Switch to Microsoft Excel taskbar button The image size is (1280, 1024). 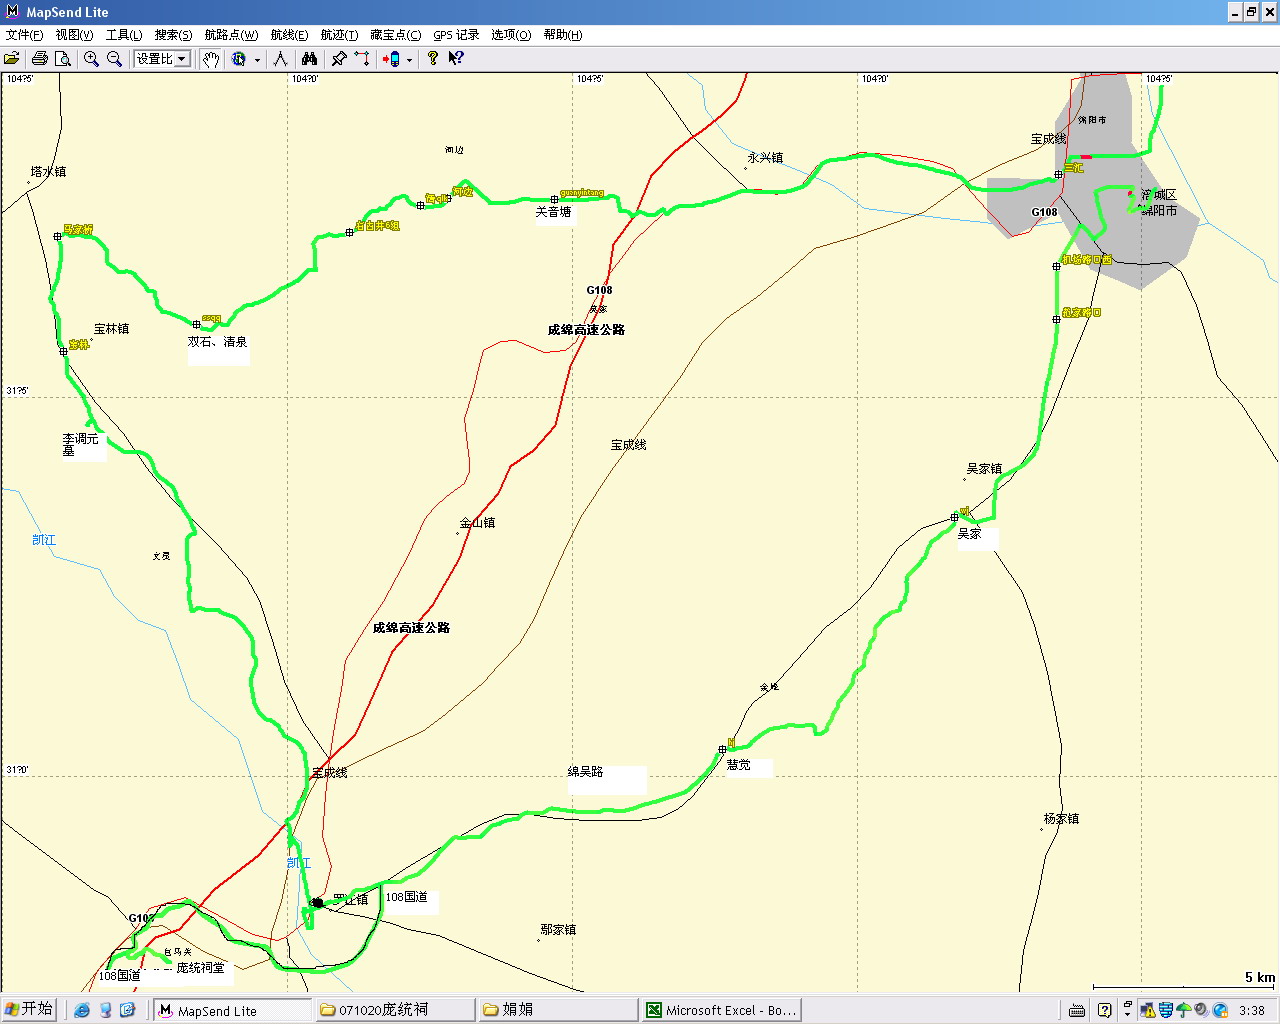coord(721,1010)
